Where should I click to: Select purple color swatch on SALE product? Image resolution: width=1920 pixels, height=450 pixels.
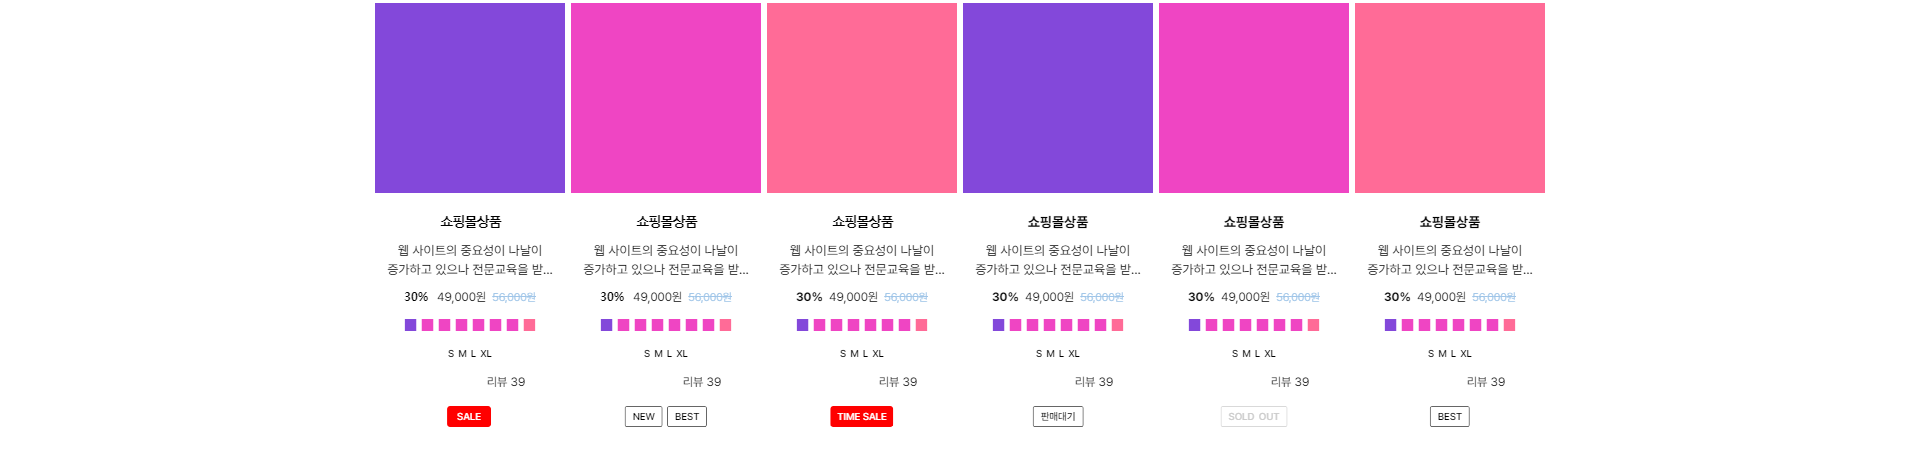tap(410, 325)
